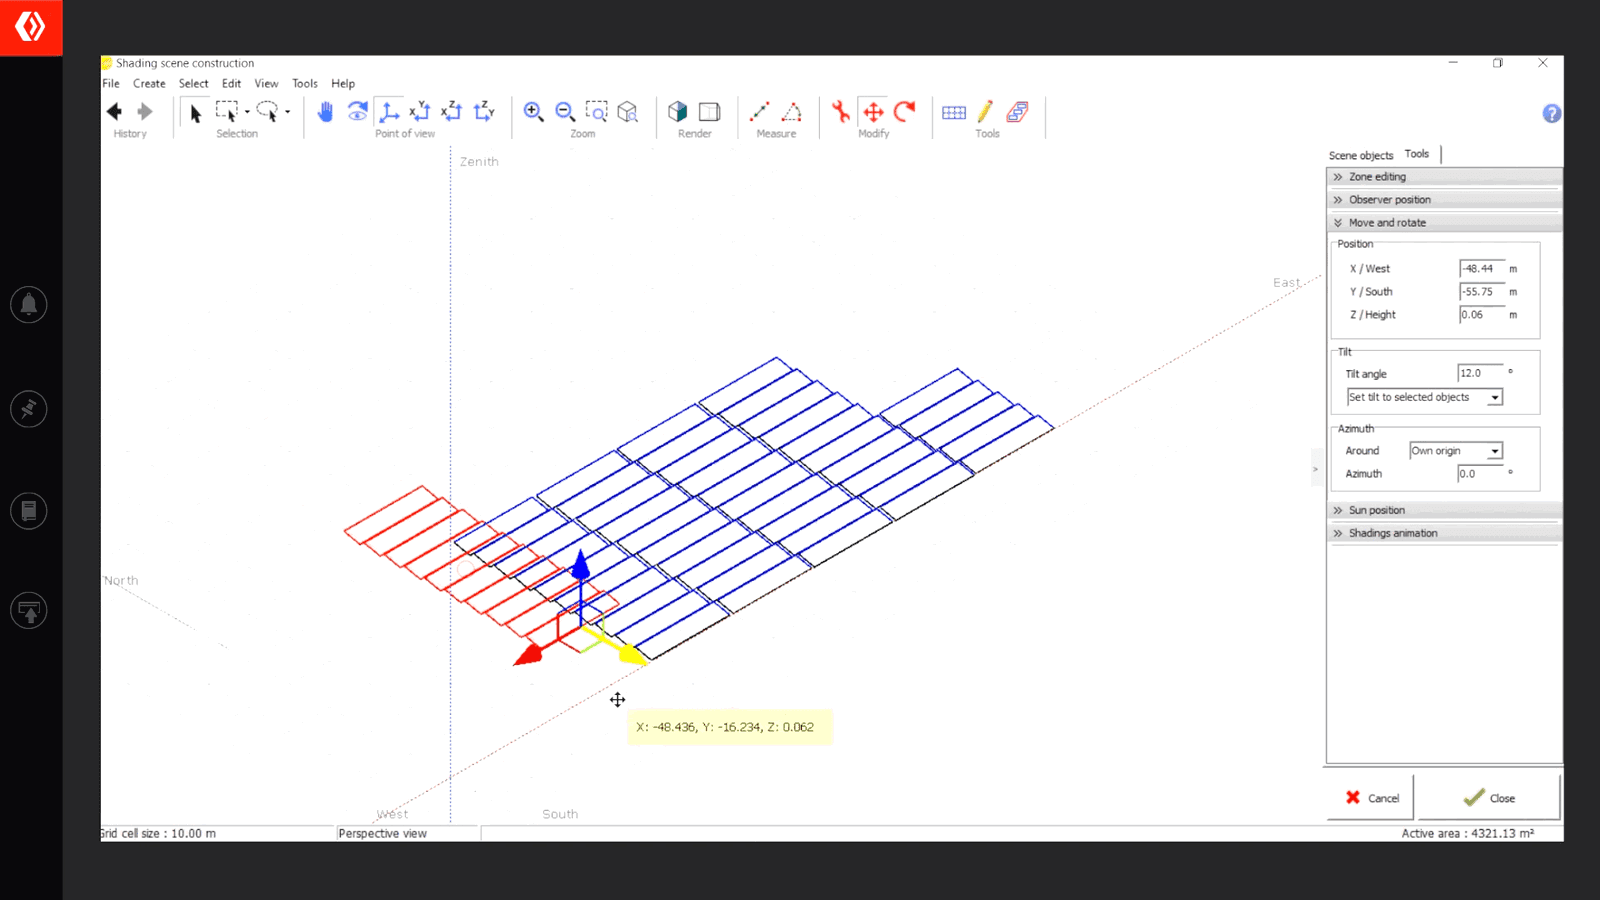
Task: Click the document icon in left sidebar
Action: click(29, 511)
